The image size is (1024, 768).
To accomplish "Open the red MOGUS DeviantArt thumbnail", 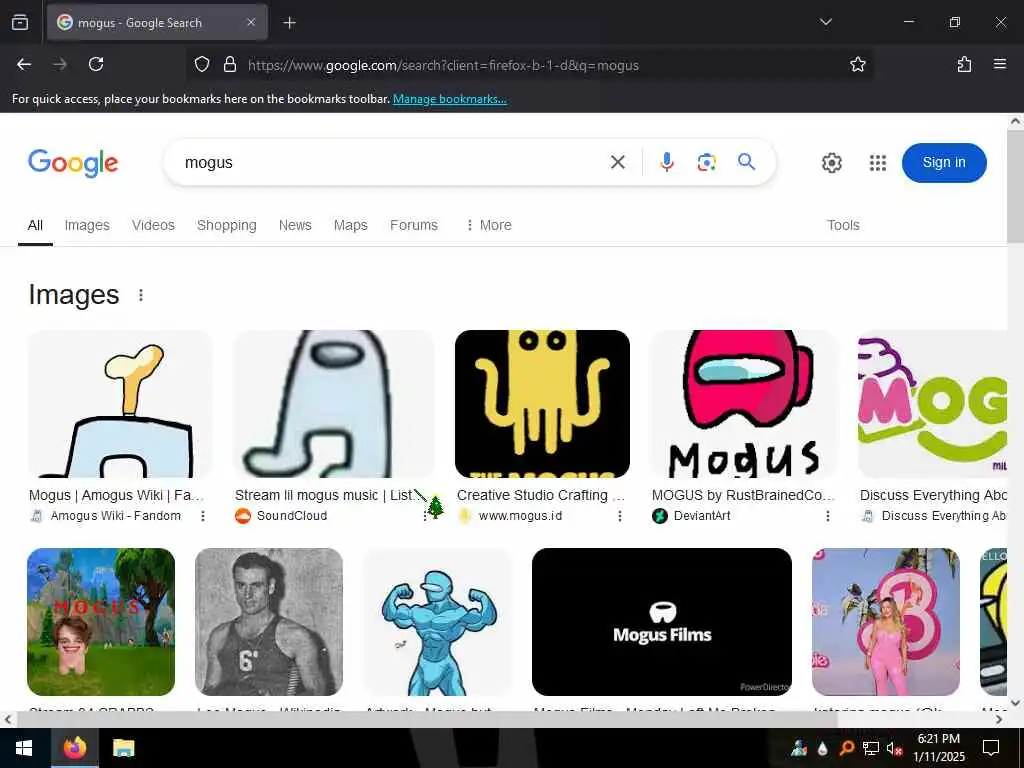I will [x=744, y=404].
